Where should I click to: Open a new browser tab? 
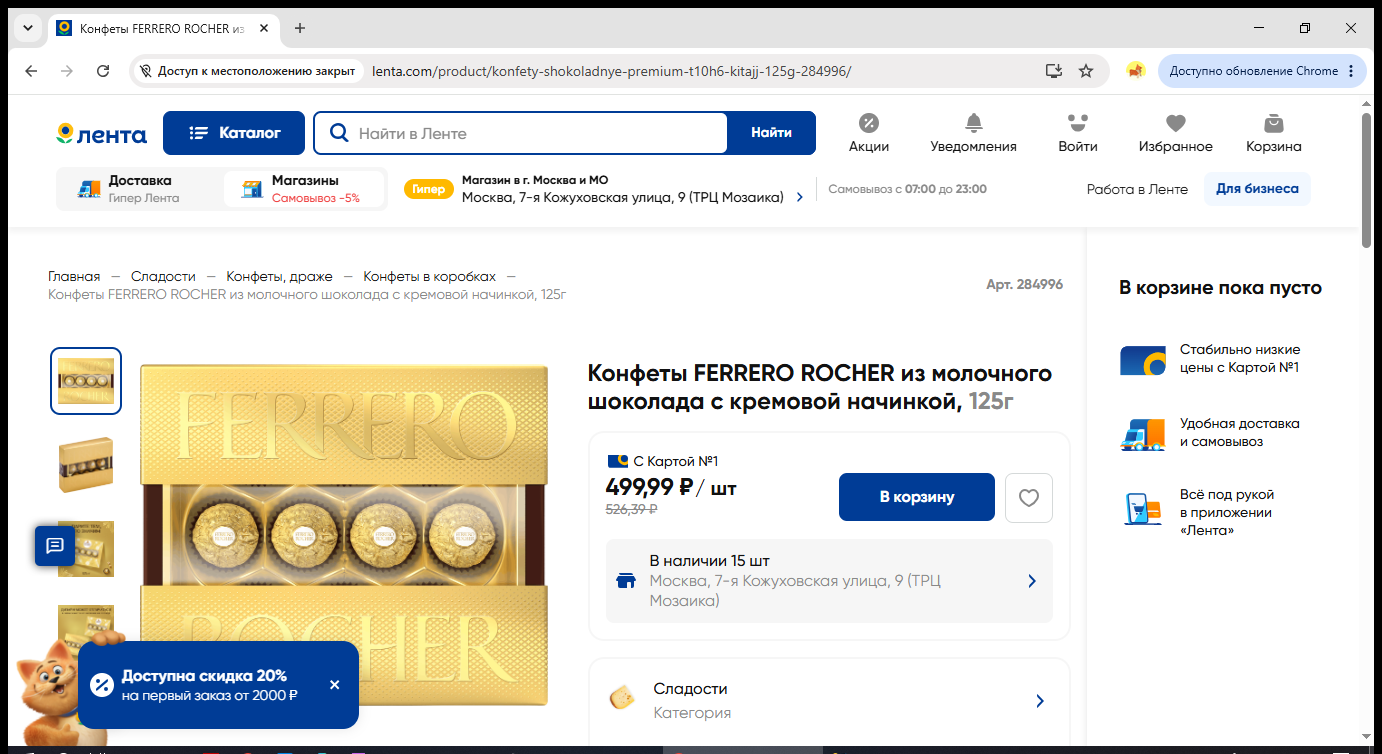[x=300, y=28]
